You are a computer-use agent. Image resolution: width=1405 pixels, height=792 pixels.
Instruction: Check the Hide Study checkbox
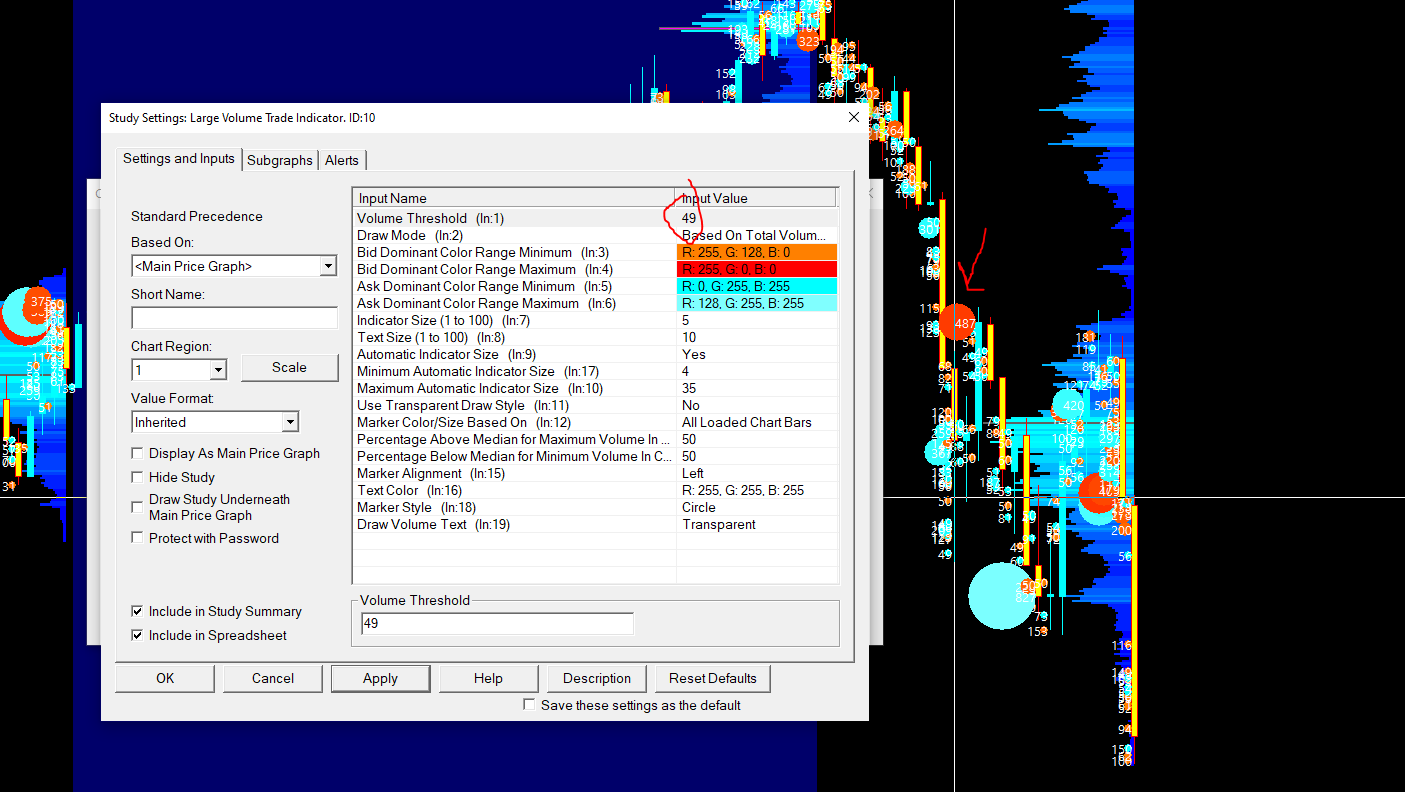coord(138,477)
